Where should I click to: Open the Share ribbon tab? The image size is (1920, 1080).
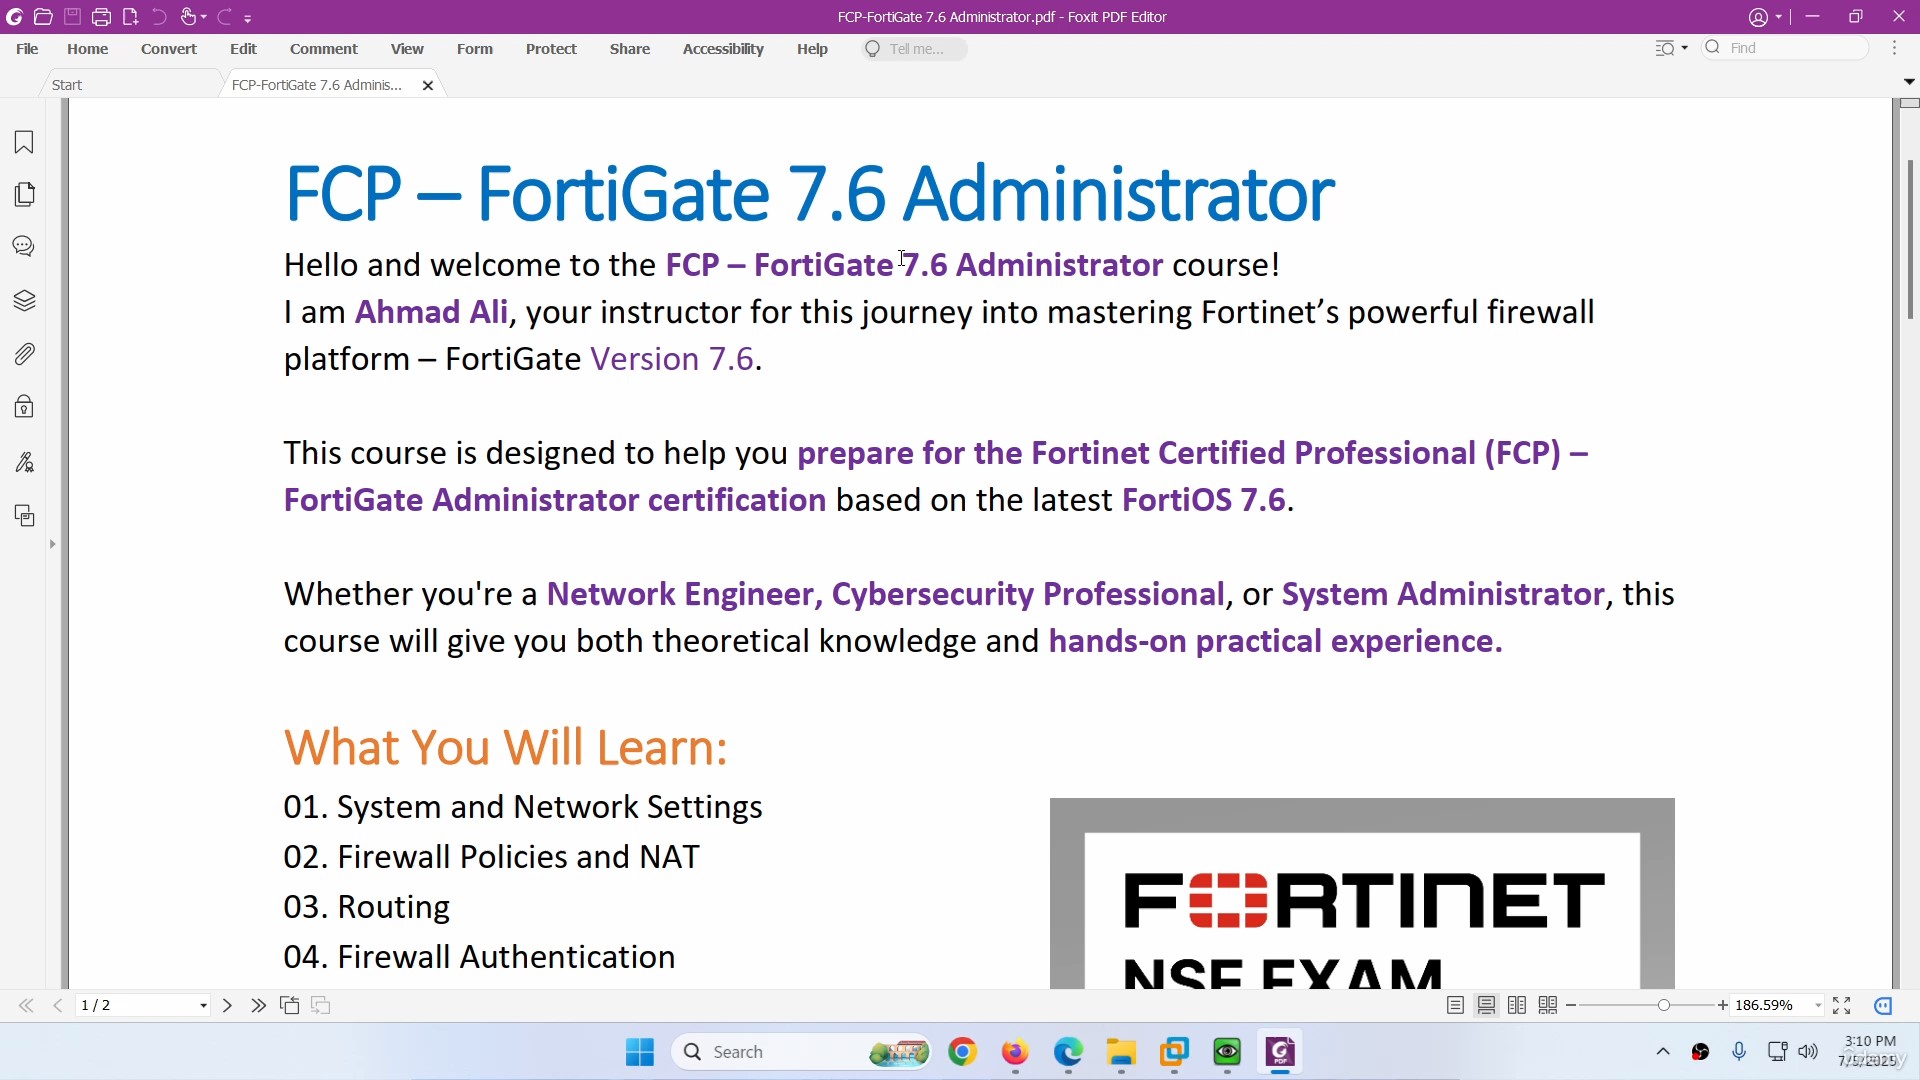coord(630,49)
